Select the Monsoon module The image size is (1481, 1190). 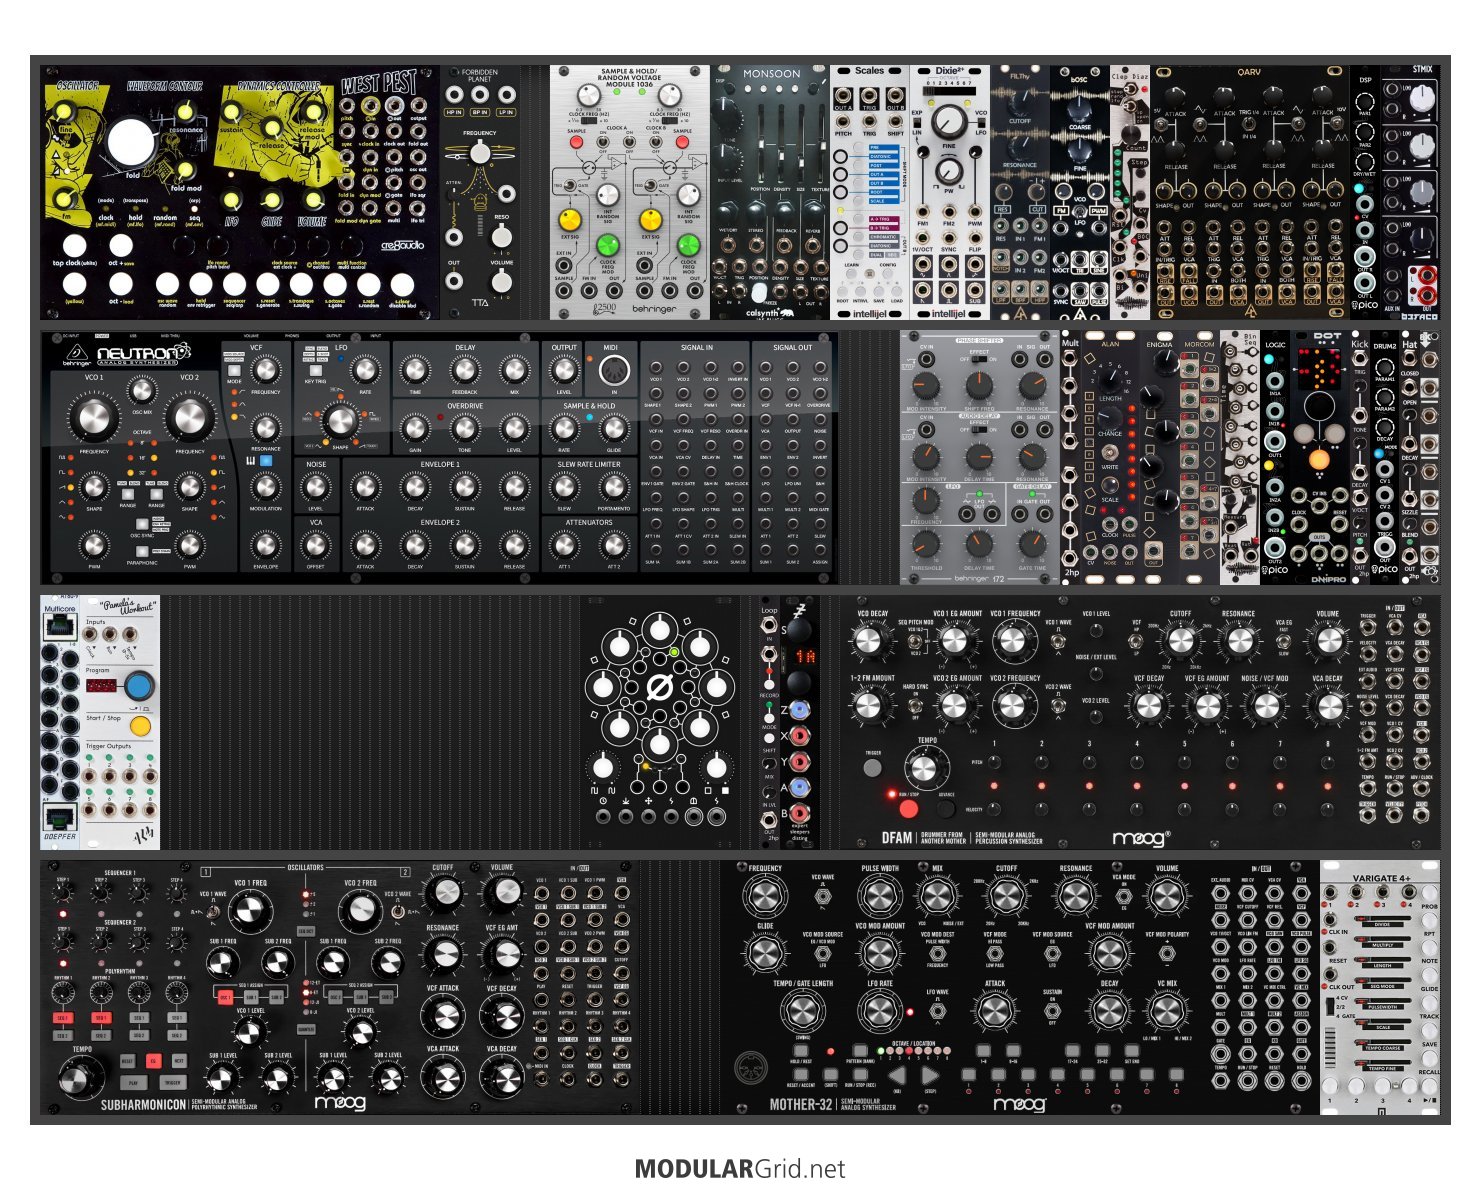pyautogui.click(x=770, y=192)
